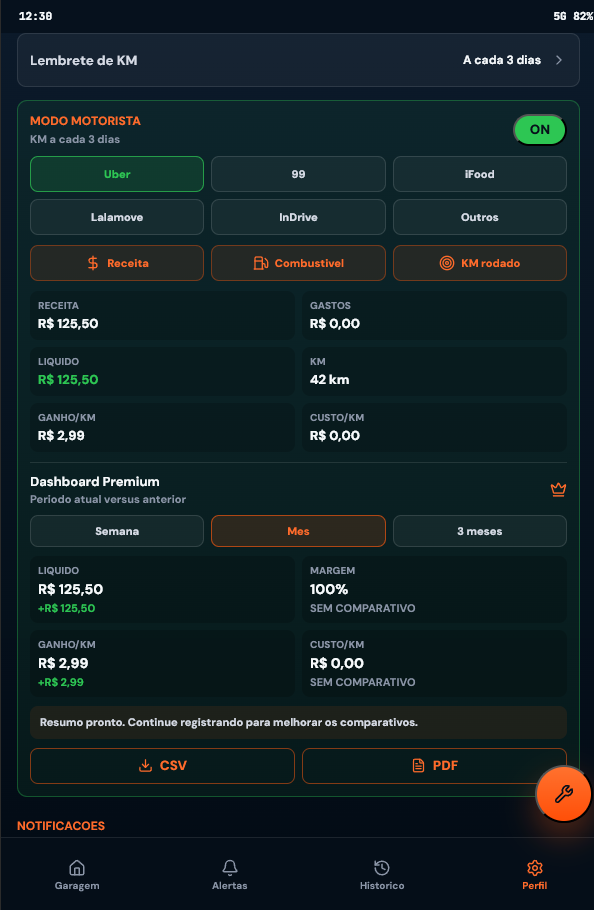594x910 pixels.
Task: Click the Premium crown icon
Action: pos(558,489)
